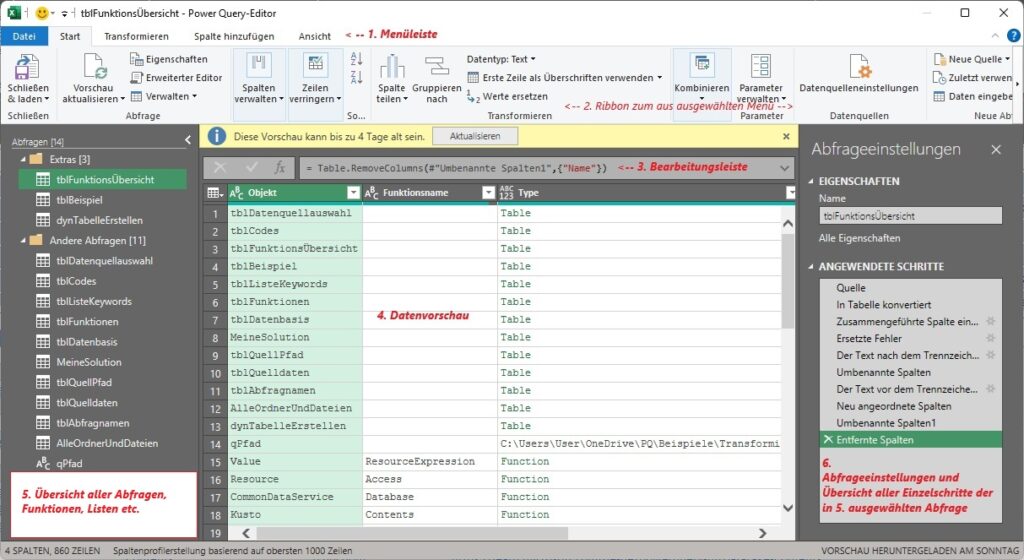Viewport: 1024px width, 560px height.
Task: Switch to the Start tab
Action: pyautogui.click(x=70, y=37)
